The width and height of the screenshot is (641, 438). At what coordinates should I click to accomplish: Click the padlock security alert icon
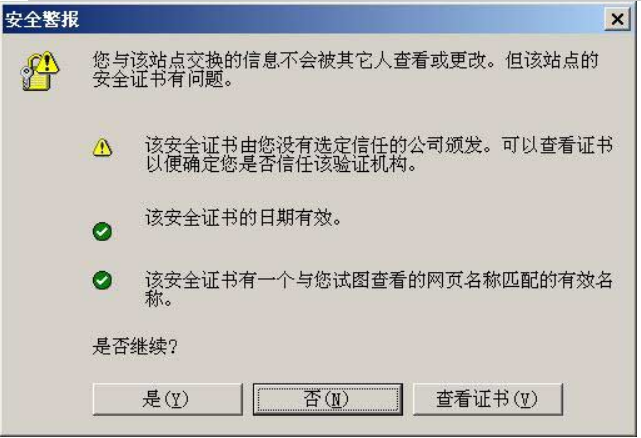coord(40,70)
